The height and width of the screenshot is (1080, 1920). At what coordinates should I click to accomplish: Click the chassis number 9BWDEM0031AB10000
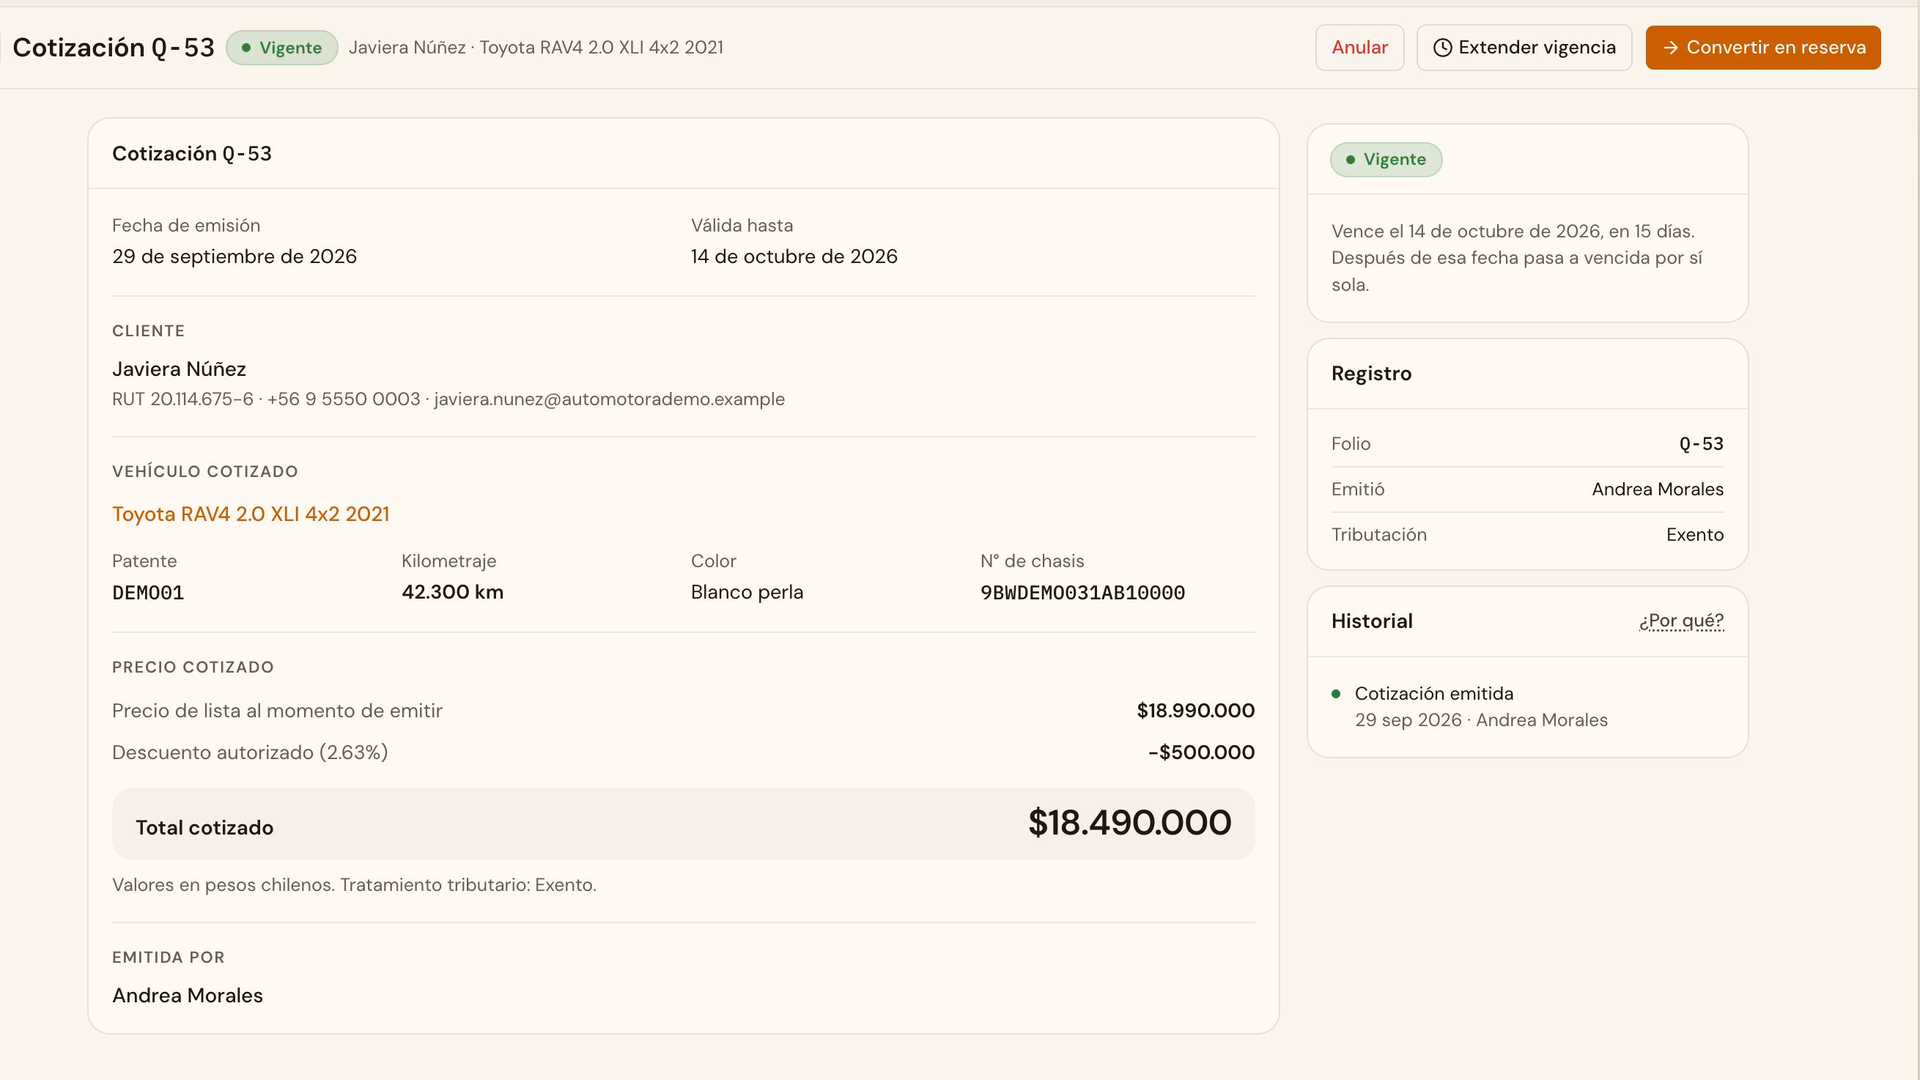tap(1082, 593)
